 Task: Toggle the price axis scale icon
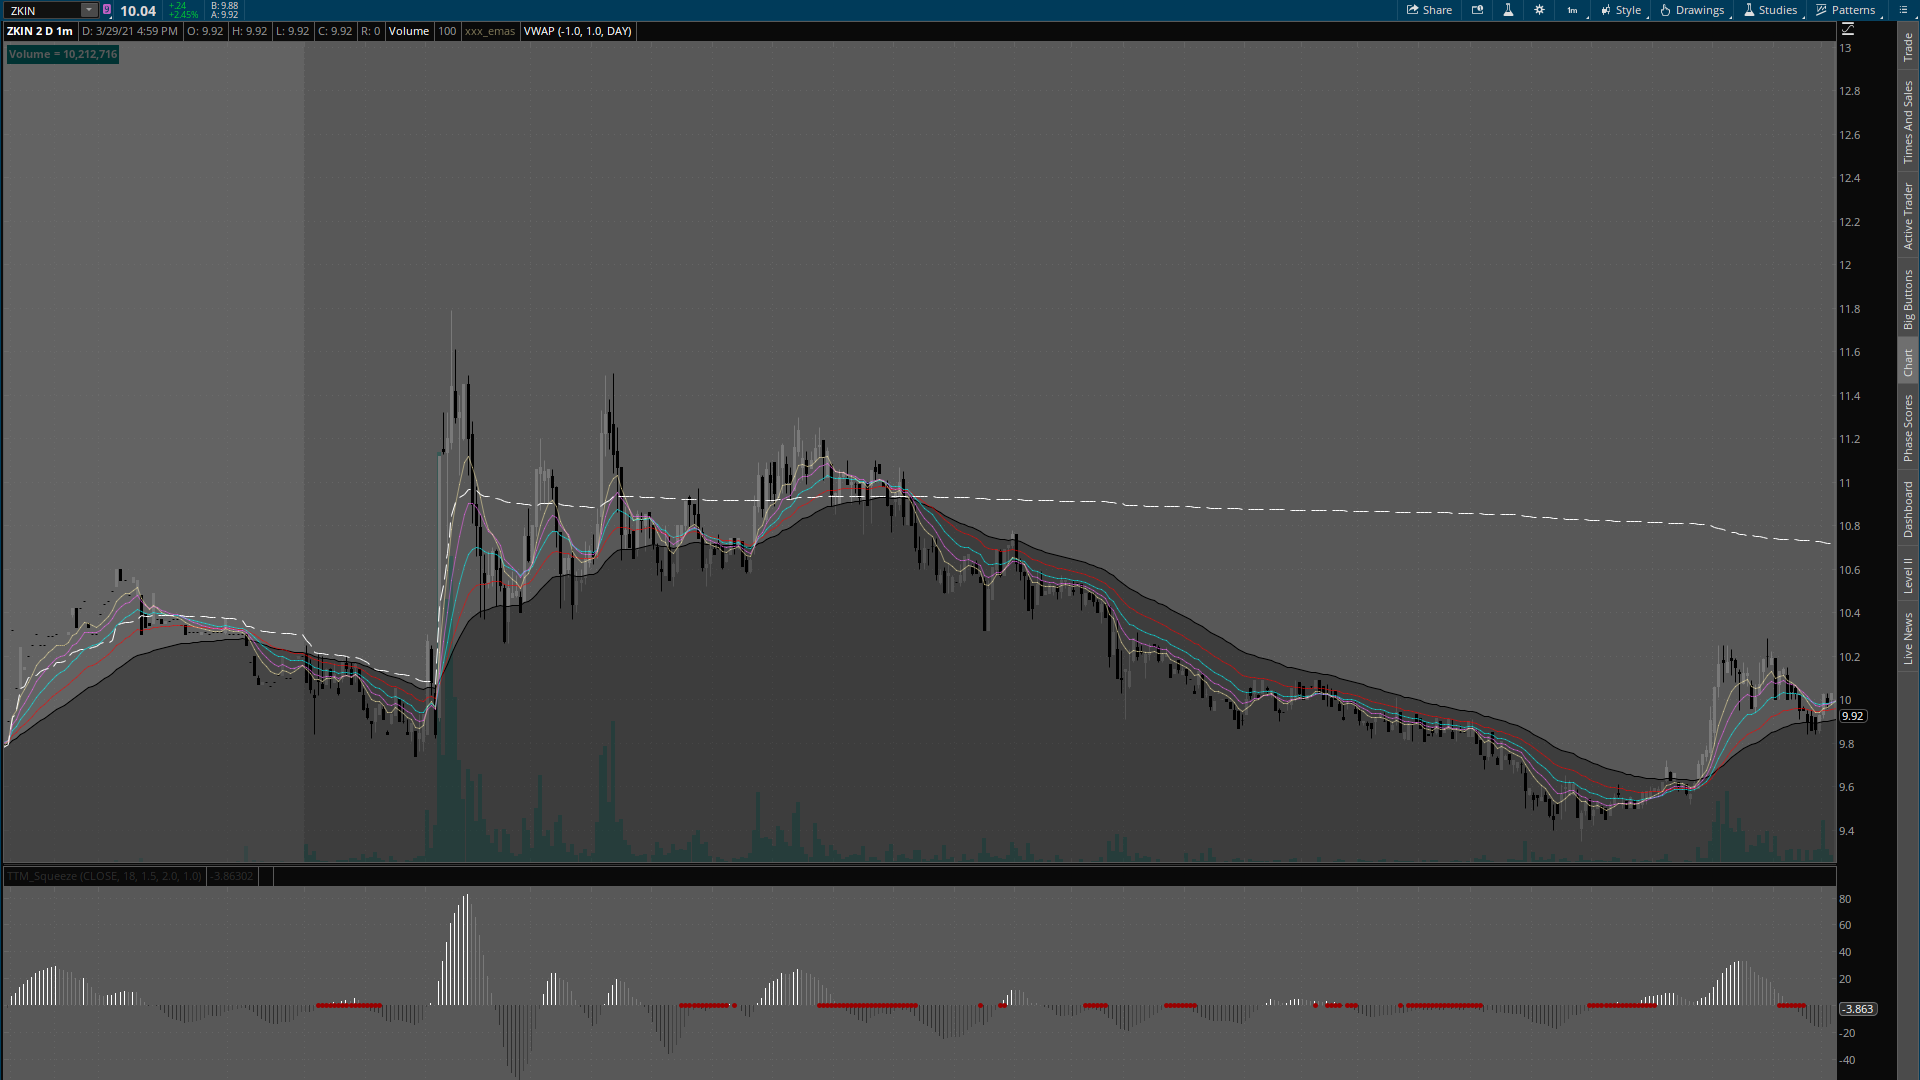tap(1848, 30)
